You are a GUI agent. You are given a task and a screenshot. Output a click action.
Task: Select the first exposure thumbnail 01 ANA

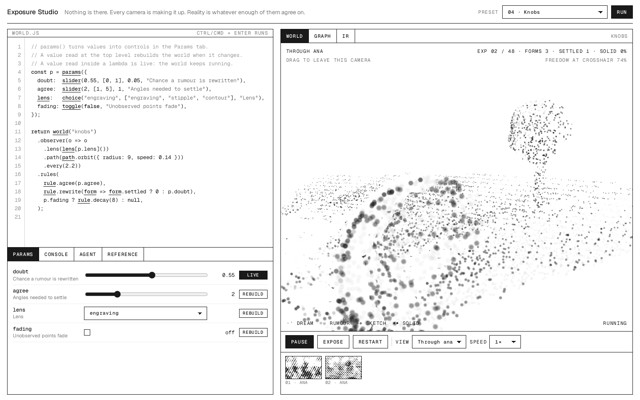303,367
